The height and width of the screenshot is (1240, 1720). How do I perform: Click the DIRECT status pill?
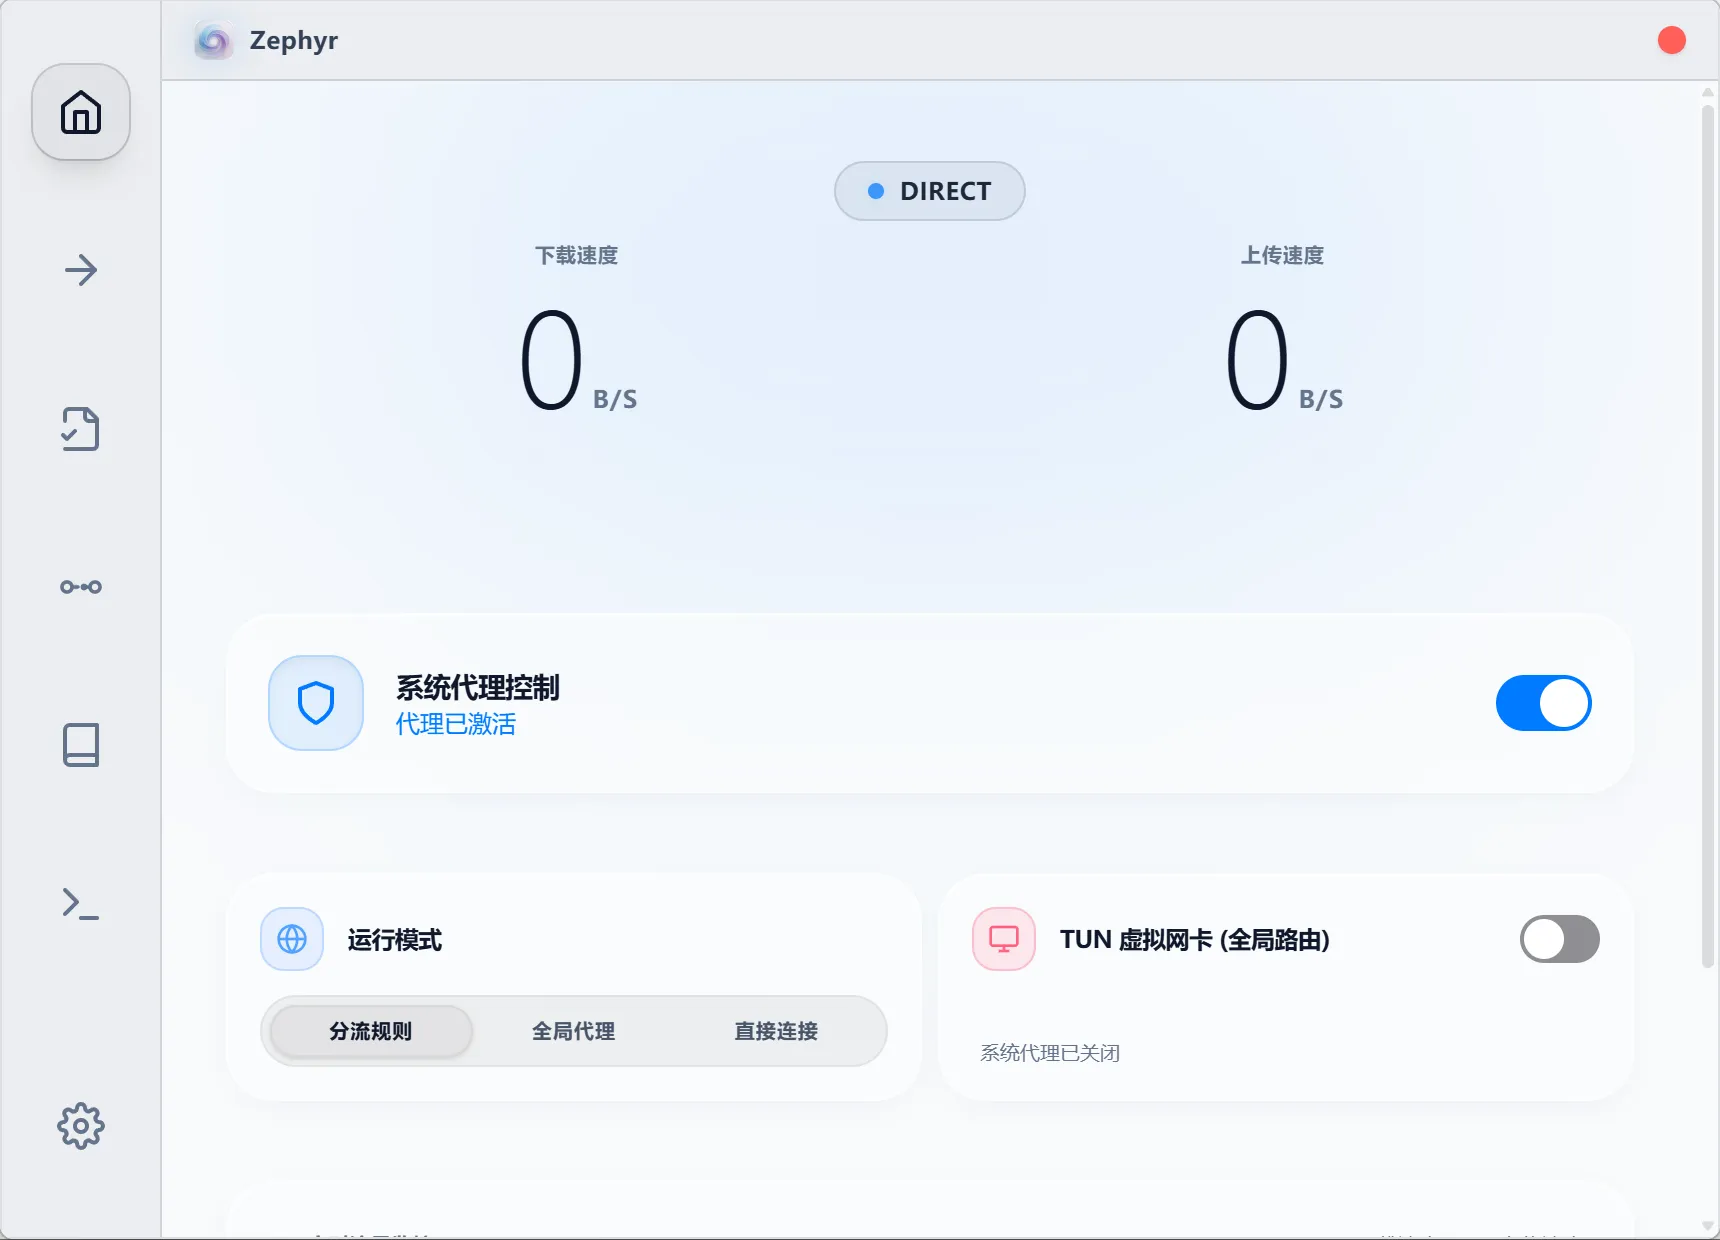coord(930,191)
